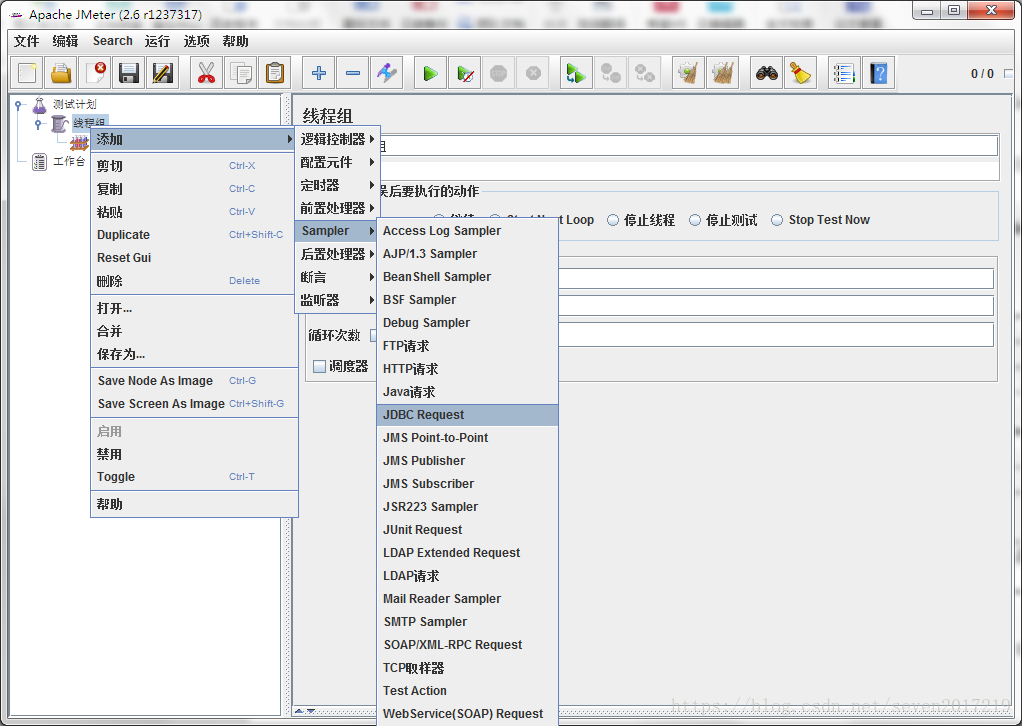Screen dimensions: 1022x726
Task: Select Stop Test Now radio button
Action: pyautogui.click(x=777, y=220)
